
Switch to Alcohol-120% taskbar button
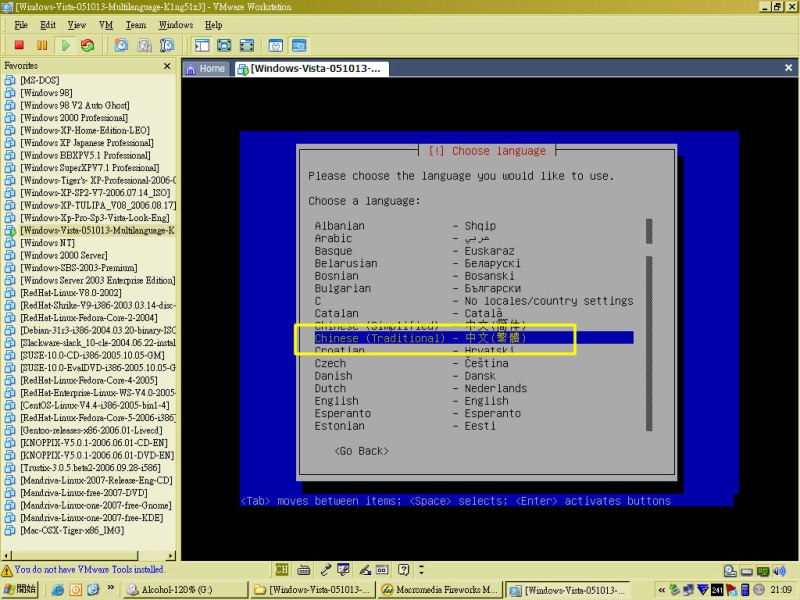coord(186,589)
